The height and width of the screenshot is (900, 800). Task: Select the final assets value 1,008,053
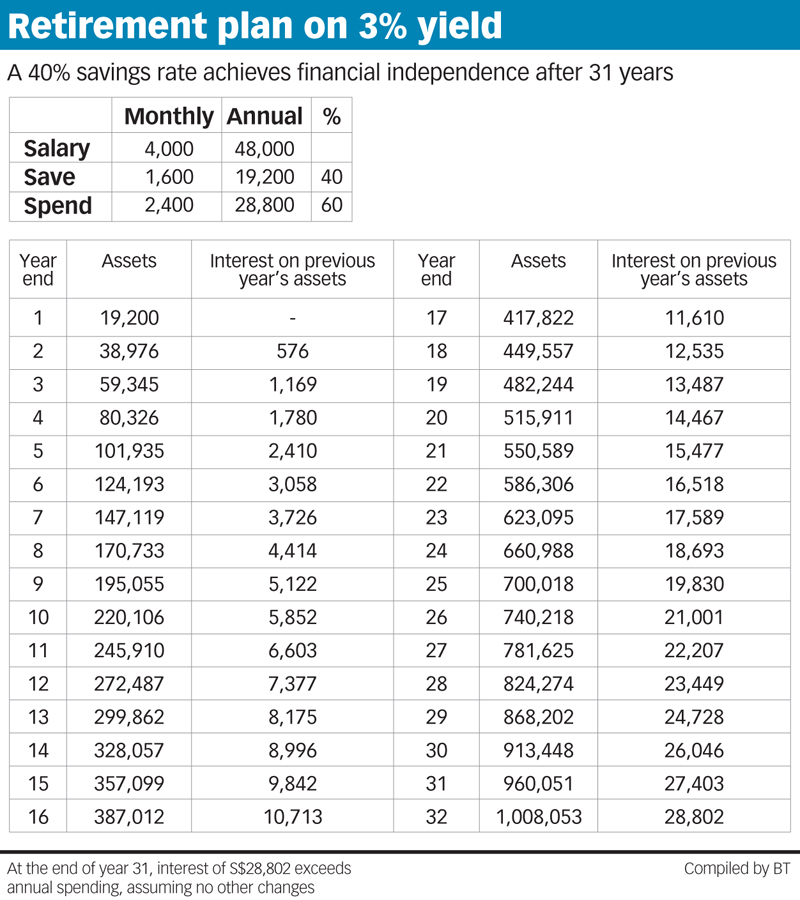tap(538, 817)
